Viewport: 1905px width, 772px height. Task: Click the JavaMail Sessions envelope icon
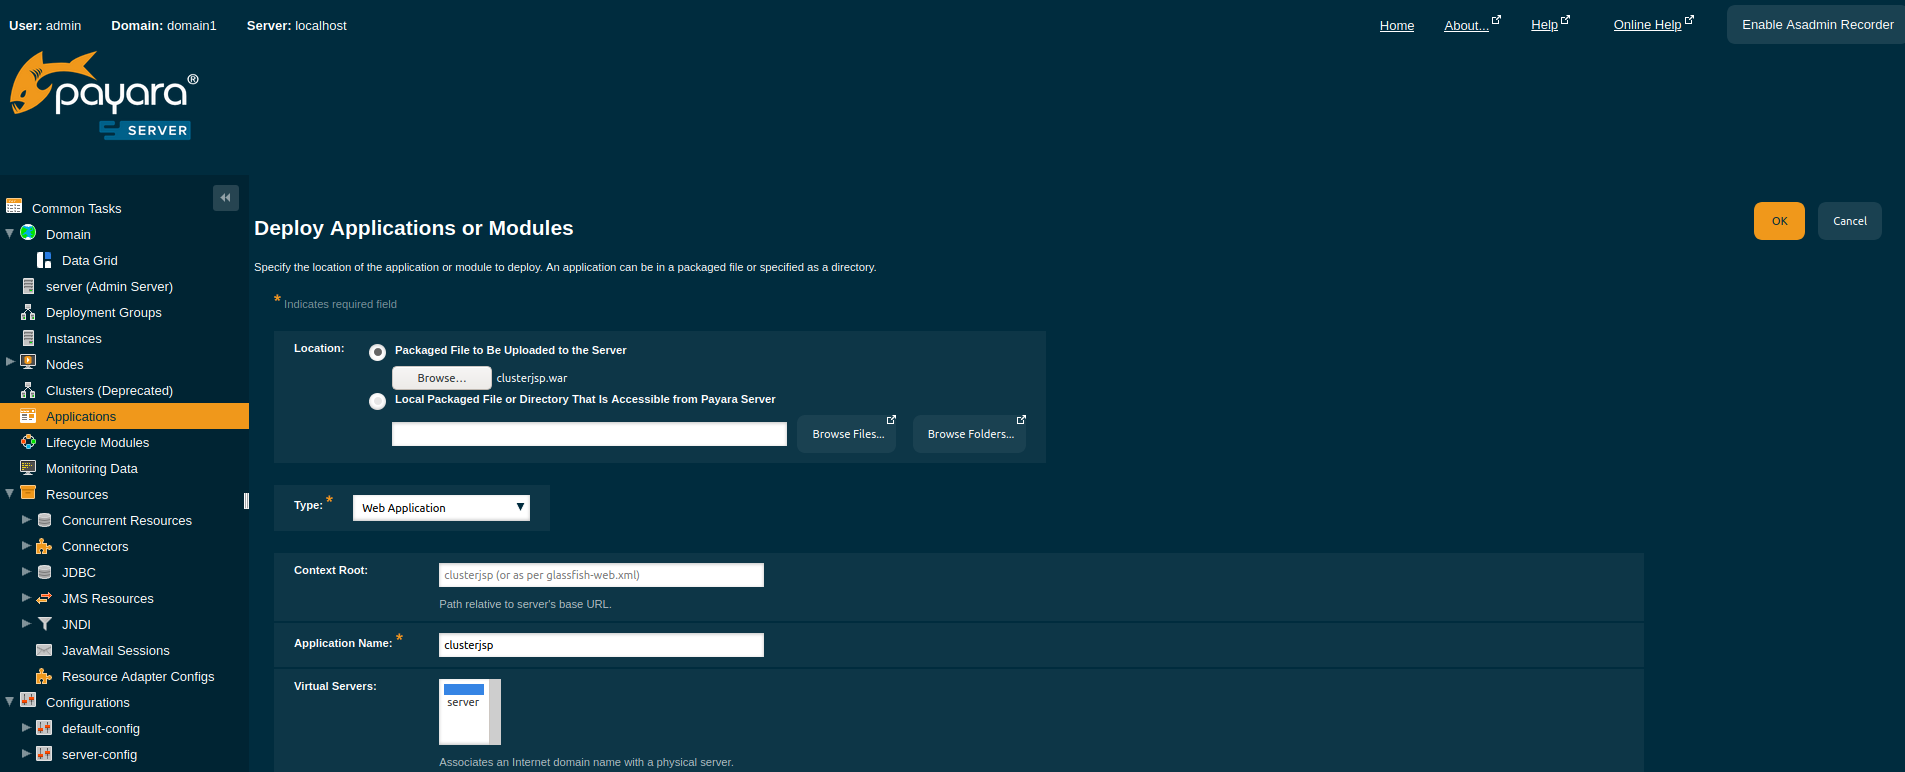[44, 650]
